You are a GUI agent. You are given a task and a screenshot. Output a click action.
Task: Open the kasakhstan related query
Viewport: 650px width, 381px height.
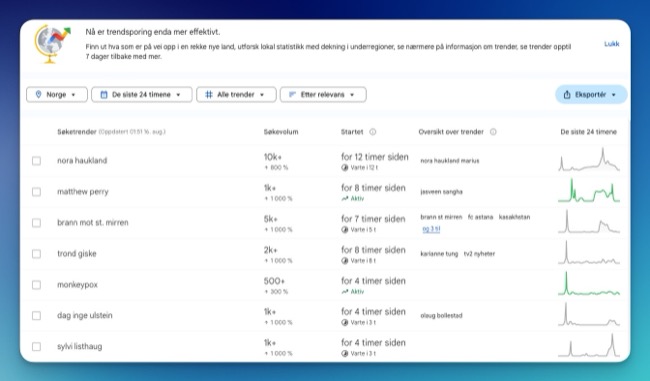pos(514,217)
